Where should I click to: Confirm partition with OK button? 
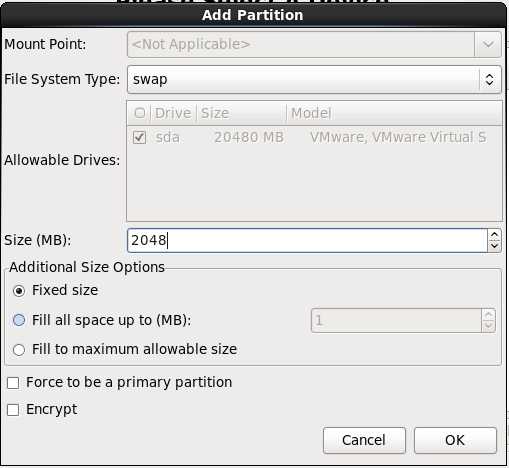click(x=455, y=440)
